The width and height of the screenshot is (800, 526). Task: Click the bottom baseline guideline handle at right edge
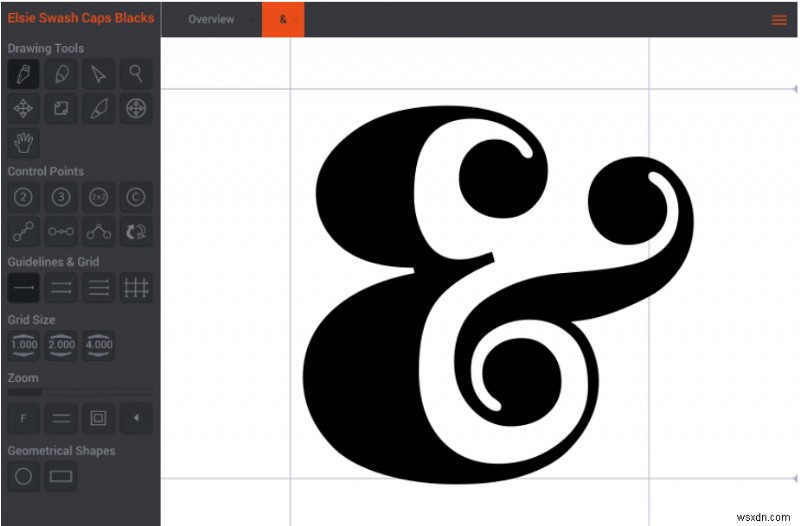(x=795, y=478)
